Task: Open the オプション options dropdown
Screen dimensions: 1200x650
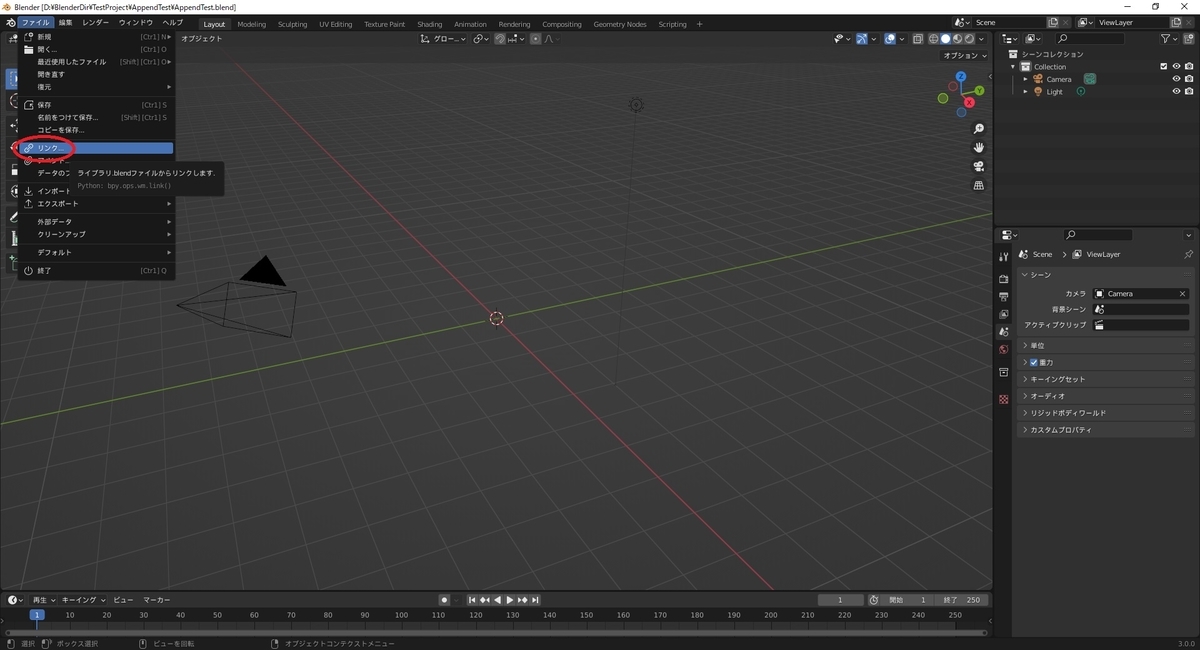Action: [x=965, y=56]
